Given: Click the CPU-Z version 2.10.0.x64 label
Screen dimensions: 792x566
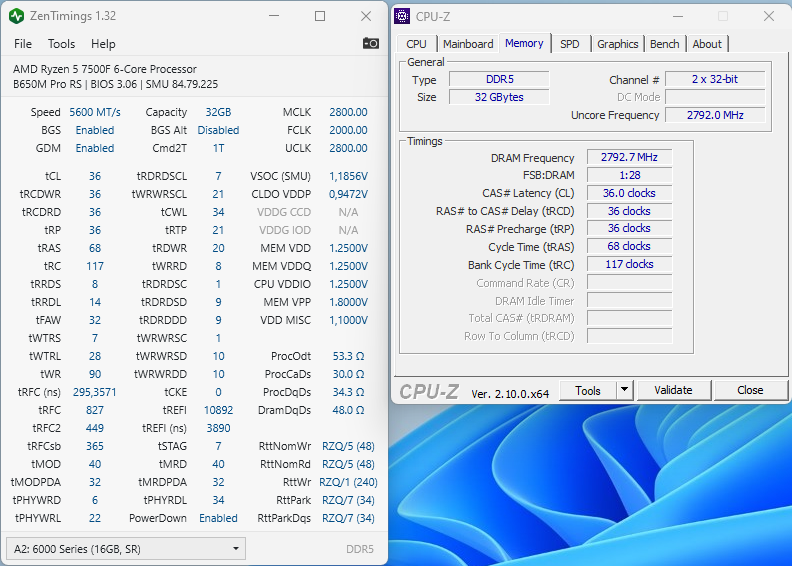Looking at the screenshot, I should pos(510,394).
